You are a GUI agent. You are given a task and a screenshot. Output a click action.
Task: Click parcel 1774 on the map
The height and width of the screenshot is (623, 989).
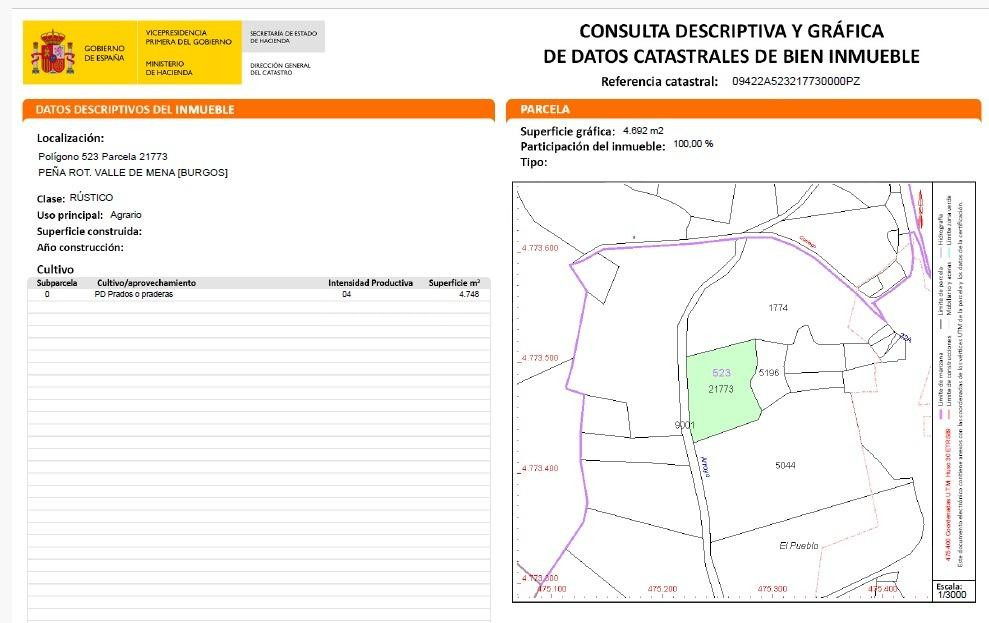point(778,308)
